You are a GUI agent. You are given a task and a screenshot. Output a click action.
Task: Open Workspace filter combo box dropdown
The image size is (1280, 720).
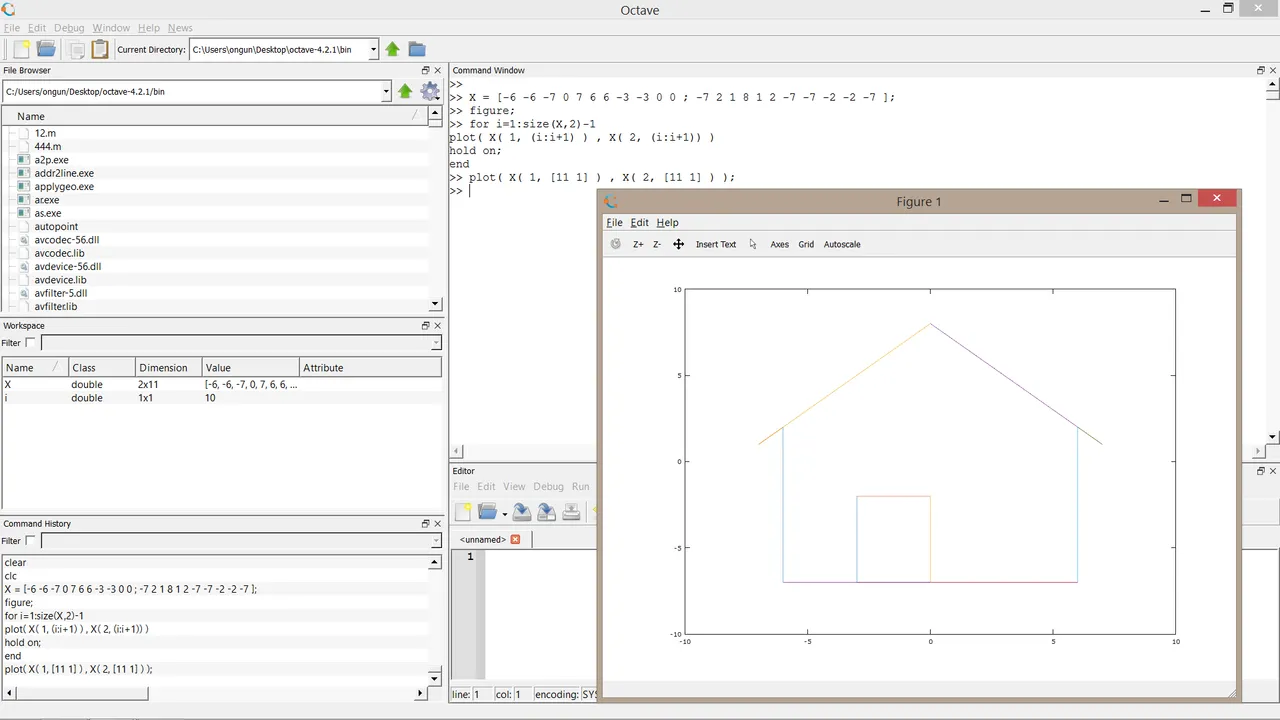[x=435, y=343]
